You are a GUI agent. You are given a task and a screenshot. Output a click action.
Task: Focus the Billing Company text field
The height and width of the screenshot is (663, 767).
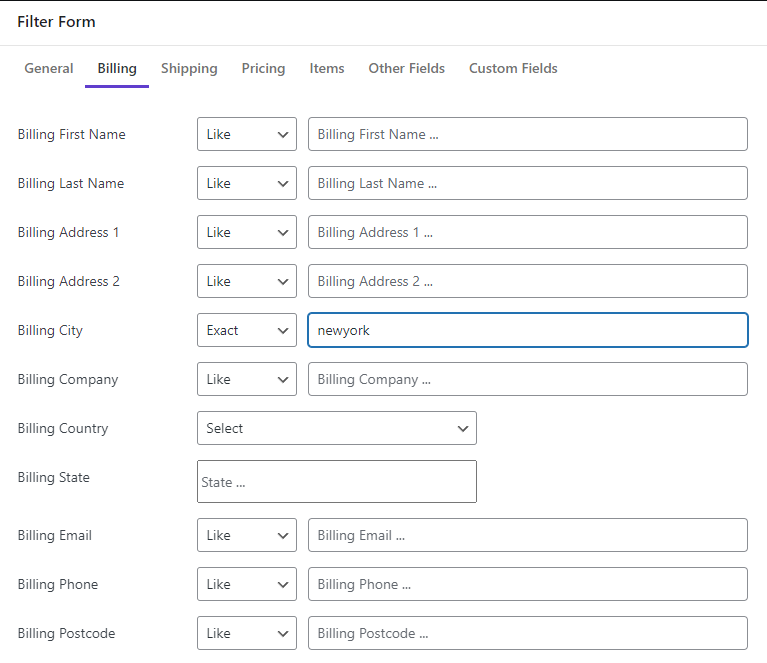[528, 379]
